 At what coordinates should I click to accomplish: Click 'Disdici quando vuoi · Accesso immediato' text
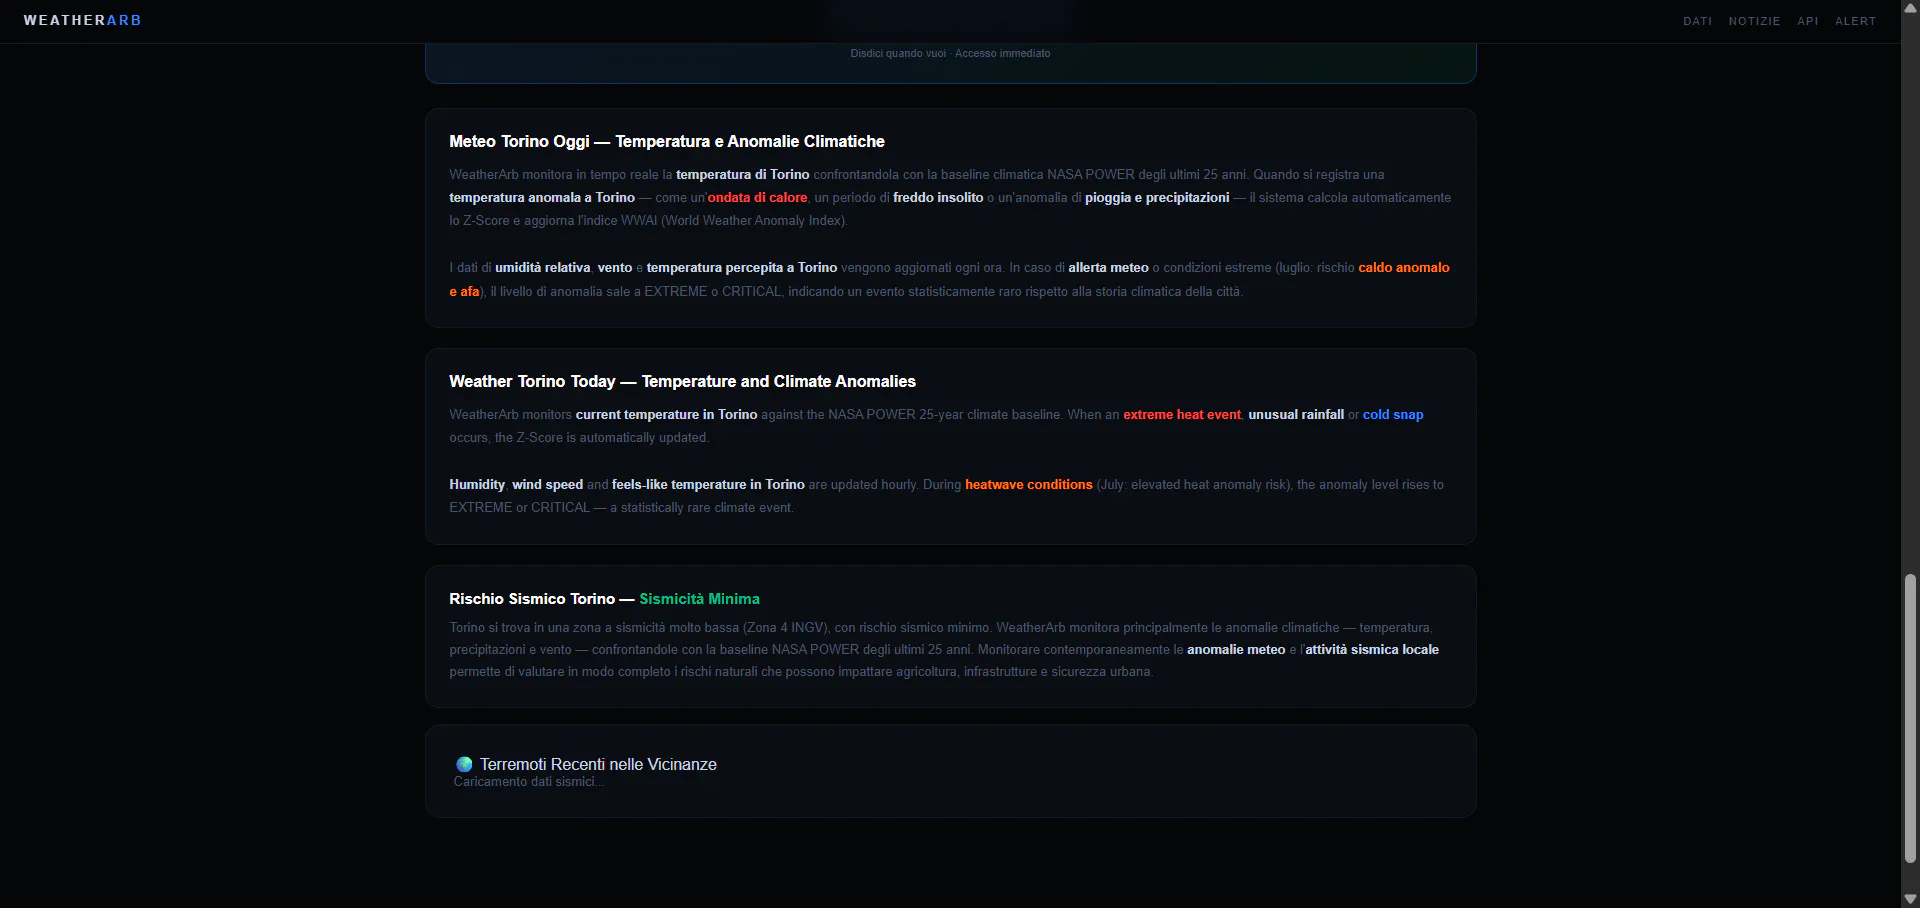pos(950,53)
